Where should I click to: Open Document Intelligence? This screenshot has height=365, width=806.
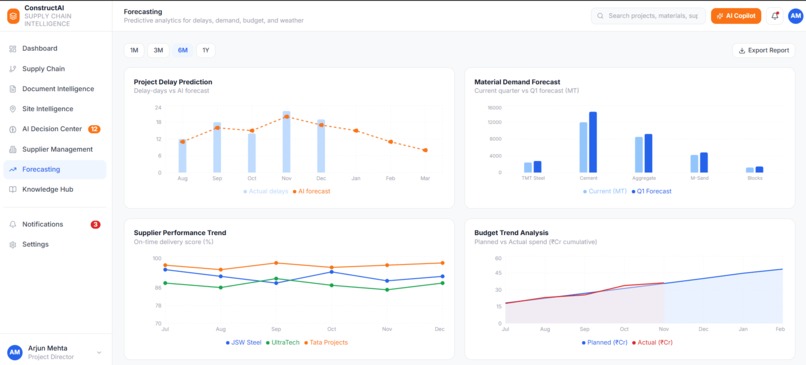[54, 89]
